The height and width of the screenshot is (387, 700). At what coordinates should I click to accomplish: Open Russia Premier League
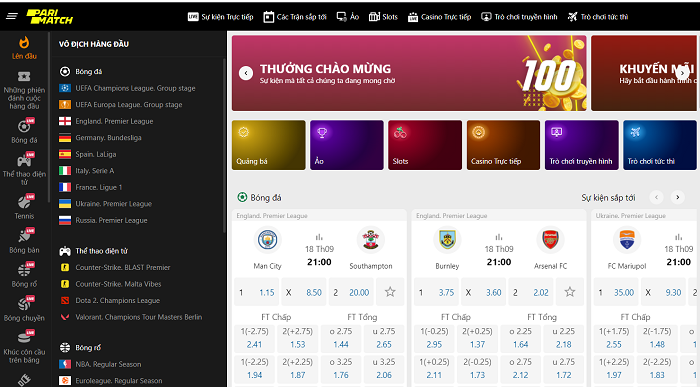click(103, 221)
